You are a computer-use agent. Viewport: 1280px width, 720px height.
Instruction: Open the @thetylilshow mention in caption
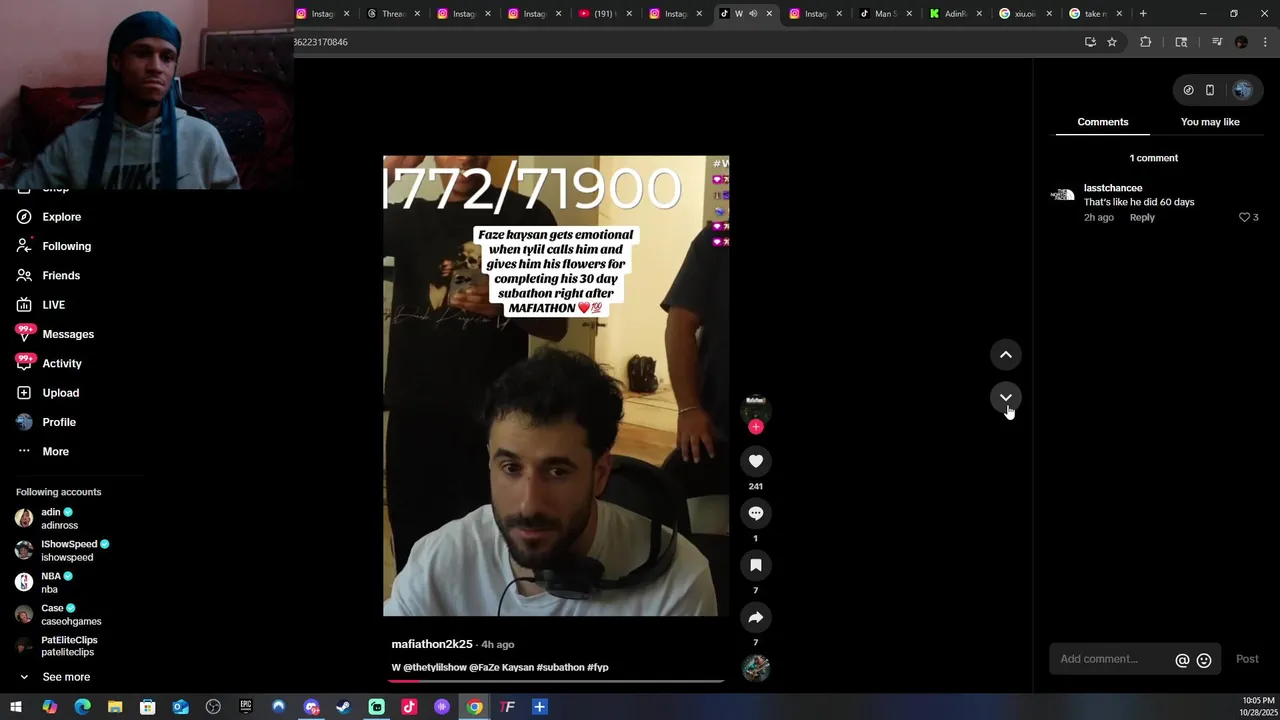(x=435, y=667)
